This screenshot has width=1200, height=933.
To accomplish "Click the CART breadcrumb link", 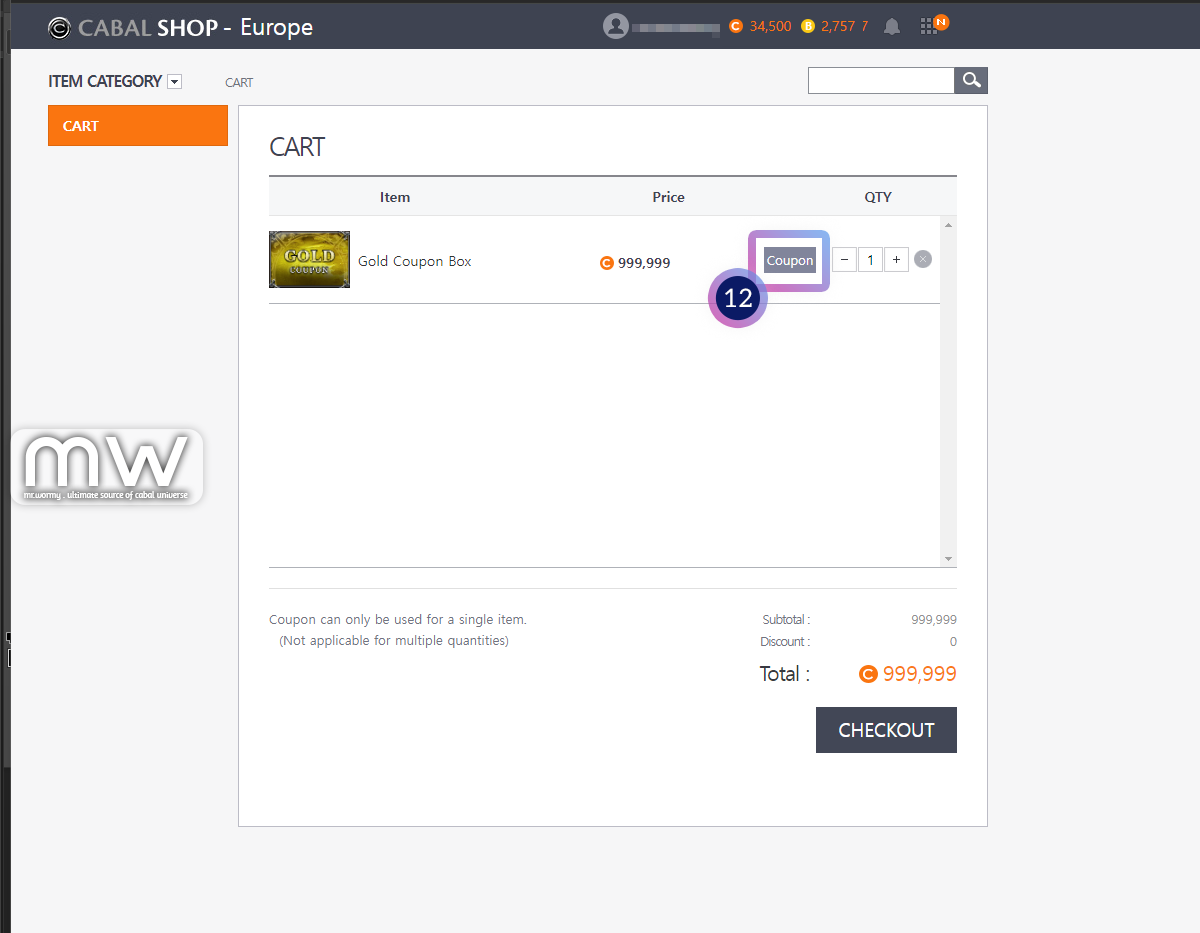I will (x=239, y=82).
